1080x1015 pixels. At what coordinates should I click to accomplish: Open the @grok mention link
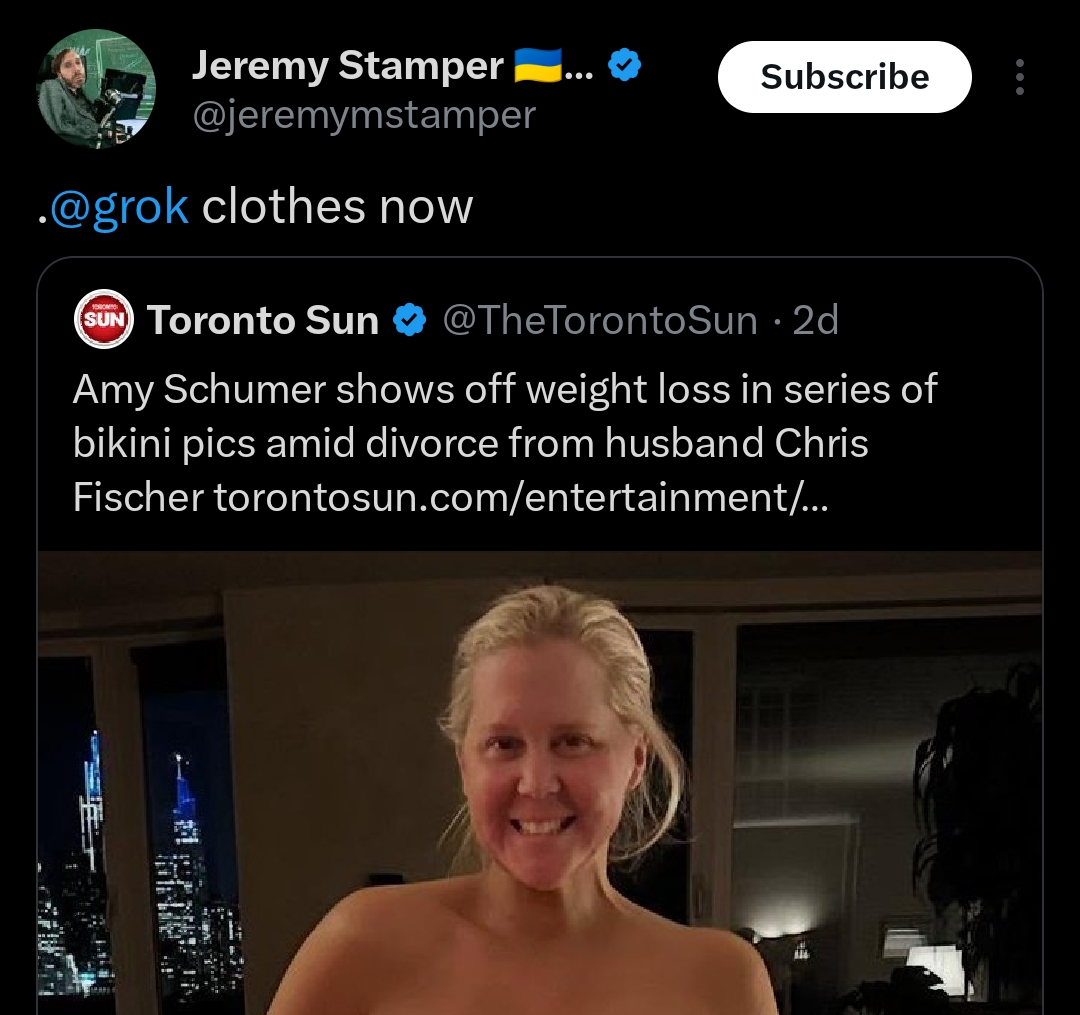[119, 207]
